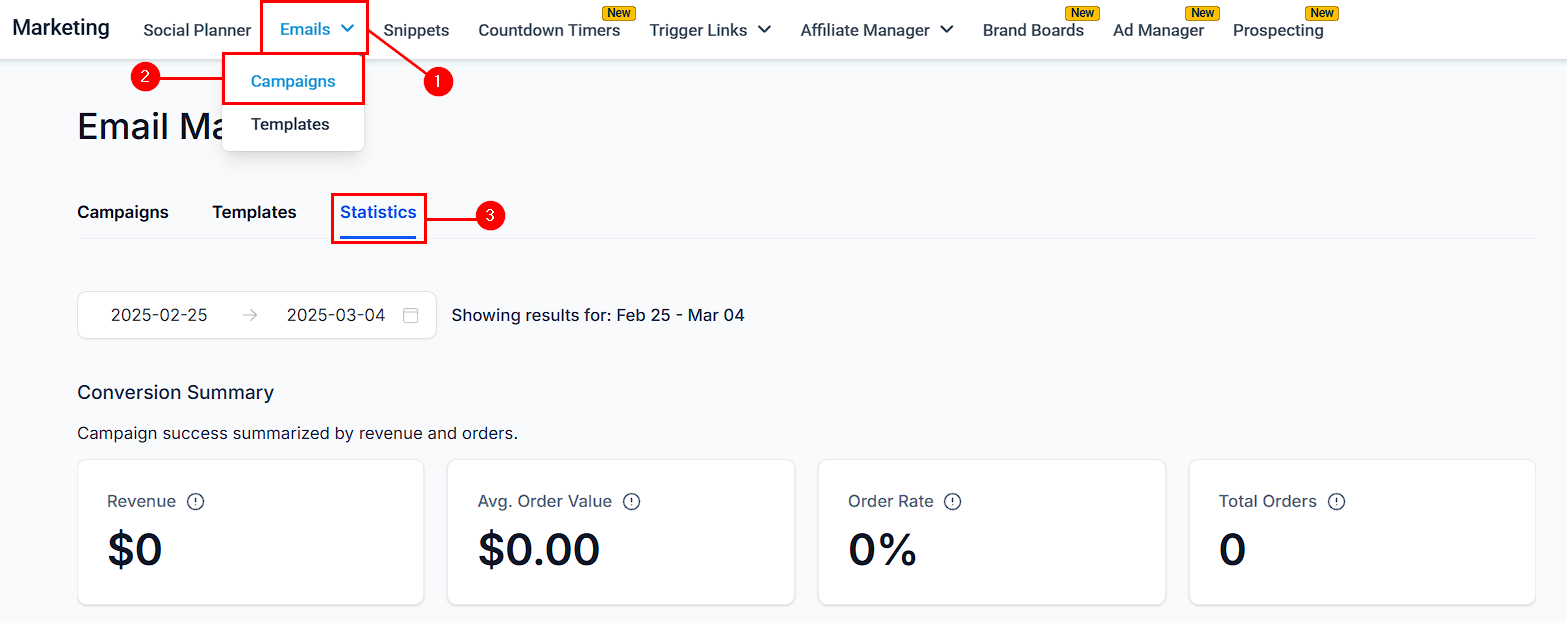Select Templates from the Emails menu
This screenshot has height=623, width=1567.
(x=290, y=124)
